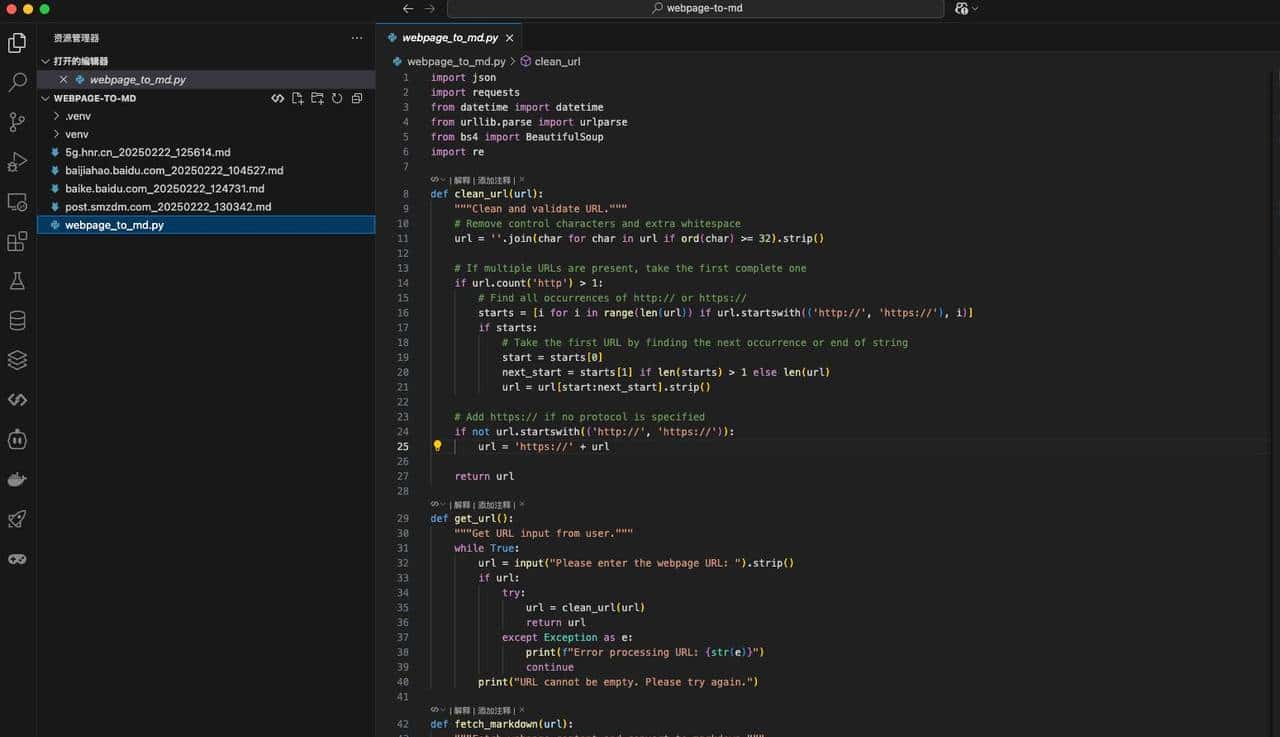
Task: Open the Docker extension panel
Action: (16, 478)
